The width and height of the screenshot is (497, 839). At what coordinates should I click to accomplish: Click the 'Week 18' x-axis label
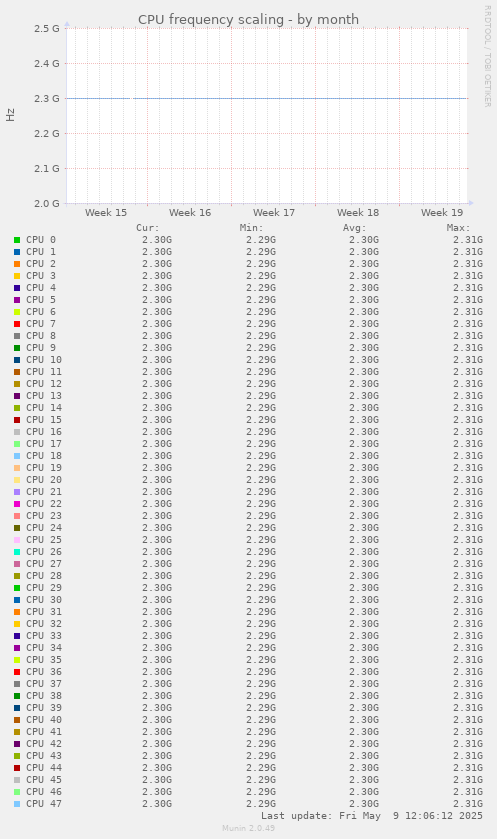(x=358, y=212)
